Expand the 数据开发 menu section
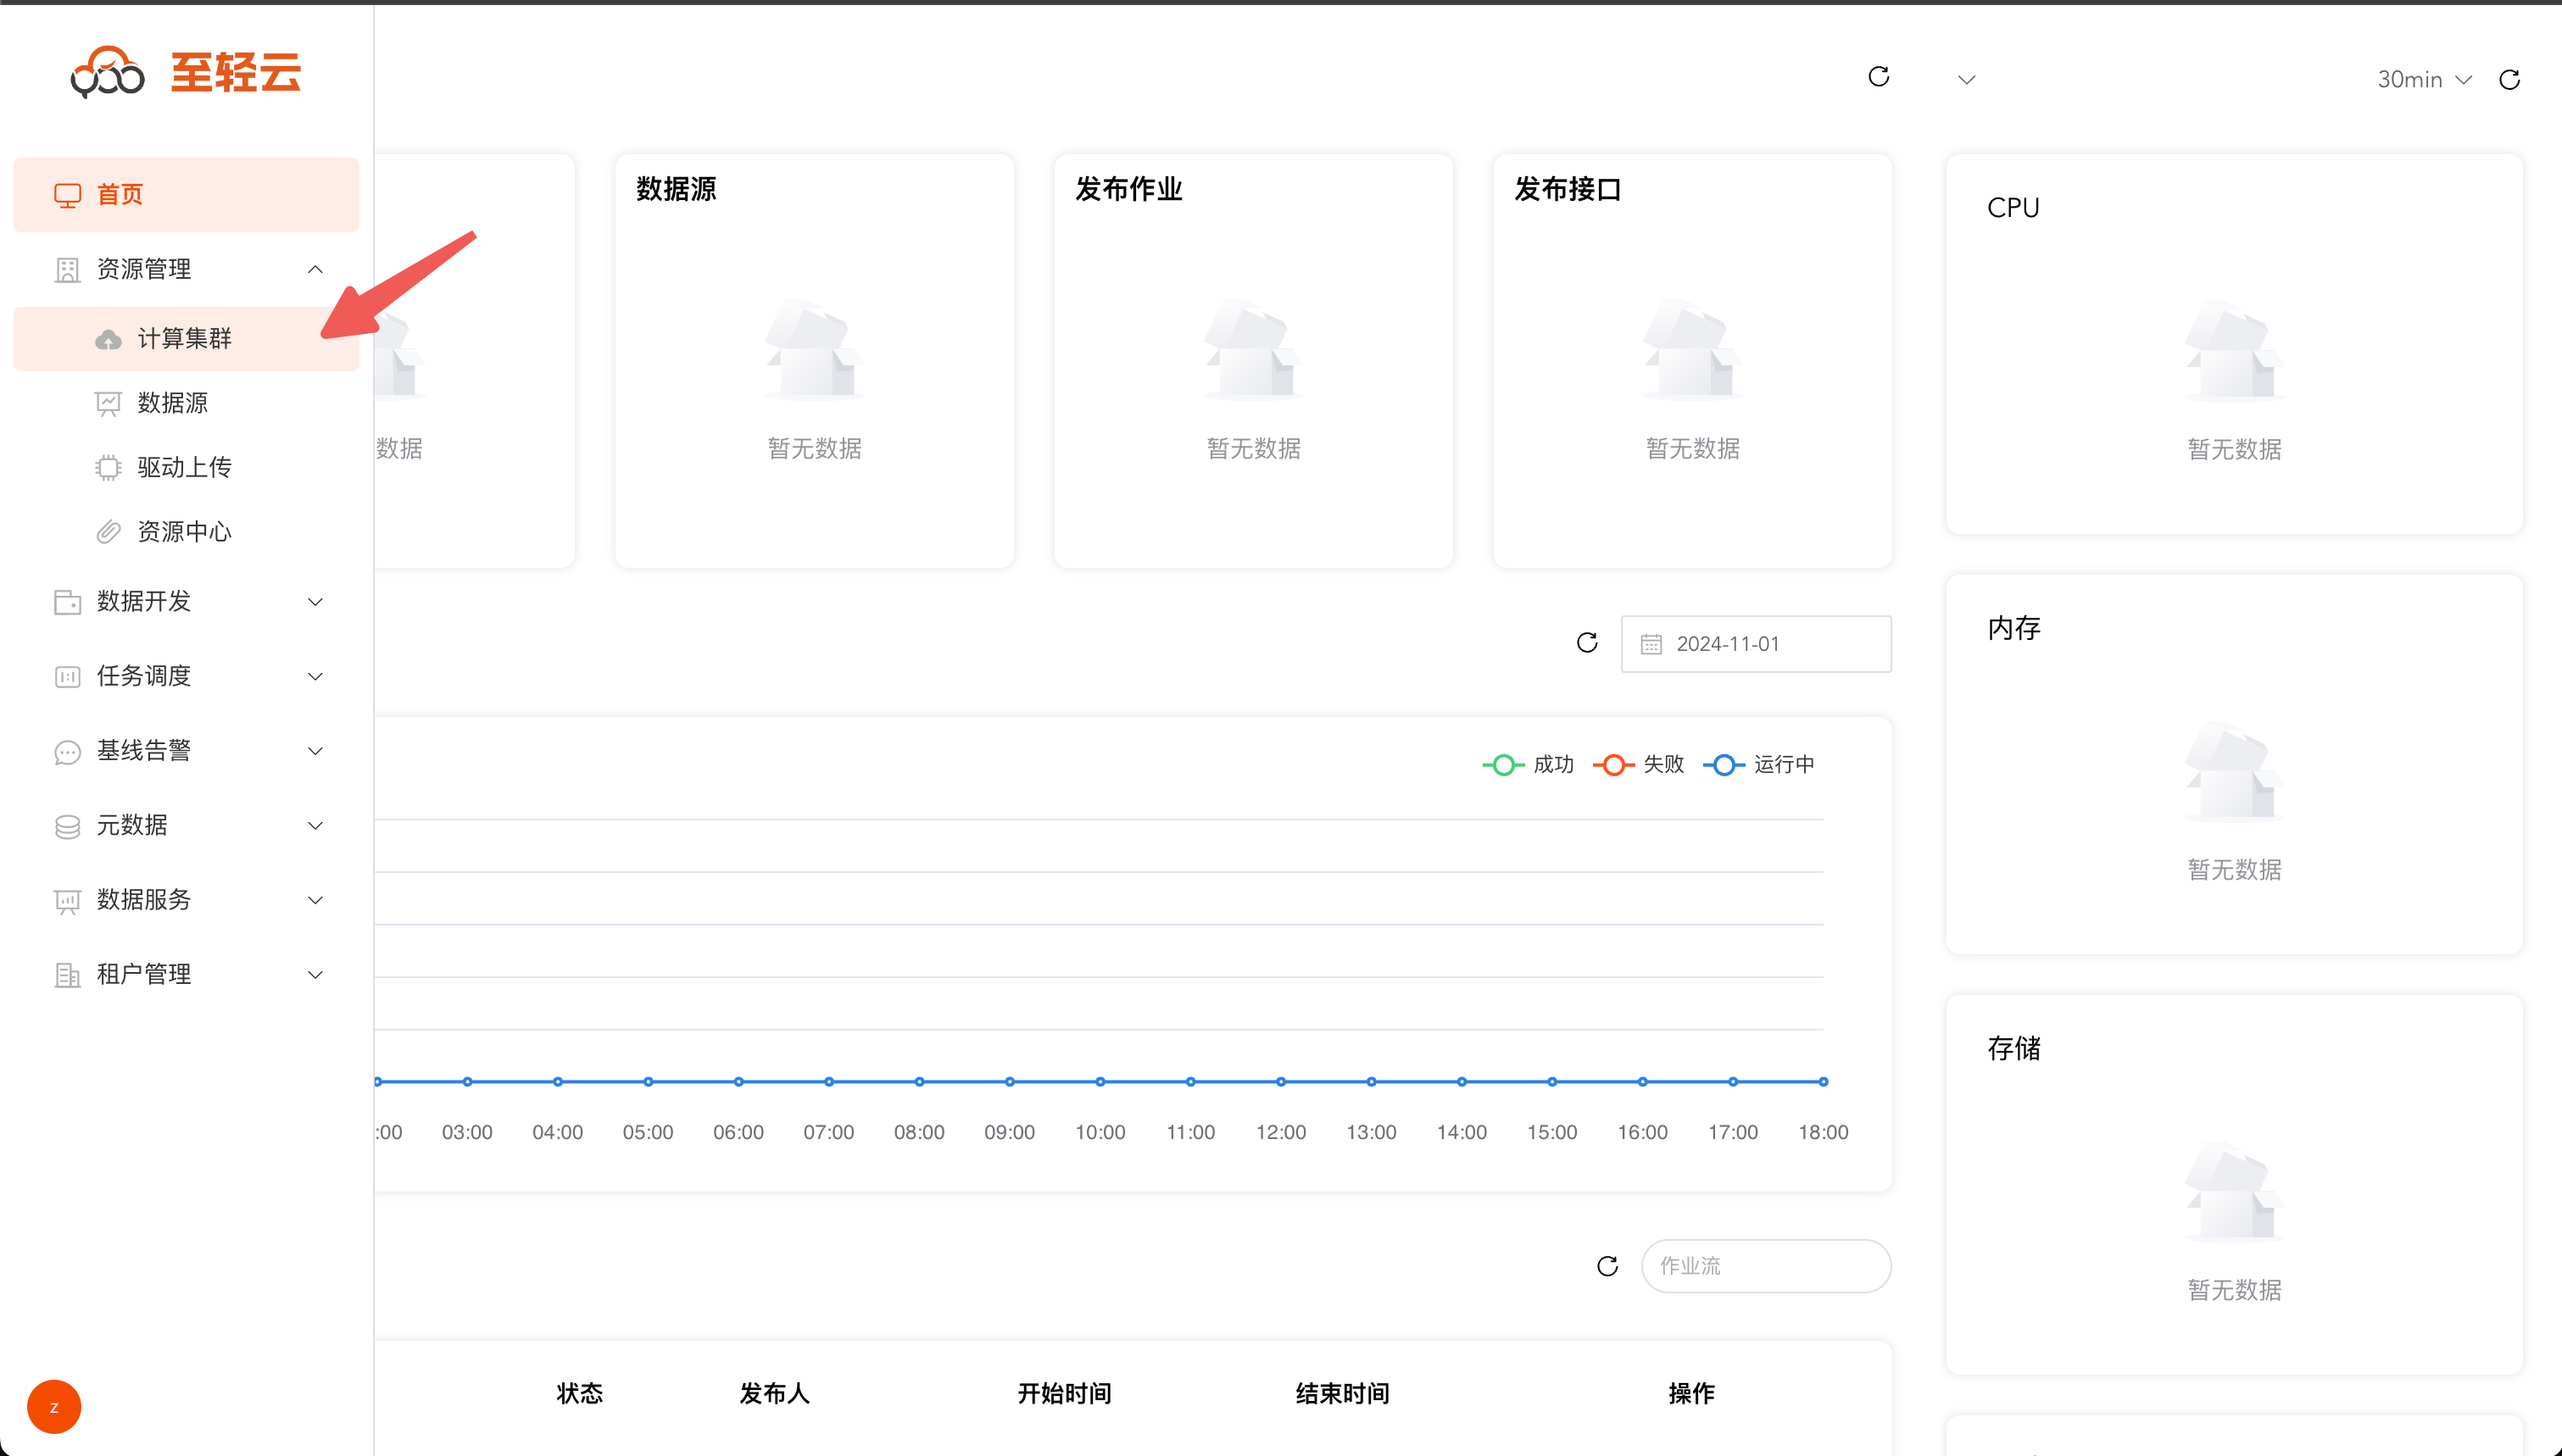 [186, 601]
